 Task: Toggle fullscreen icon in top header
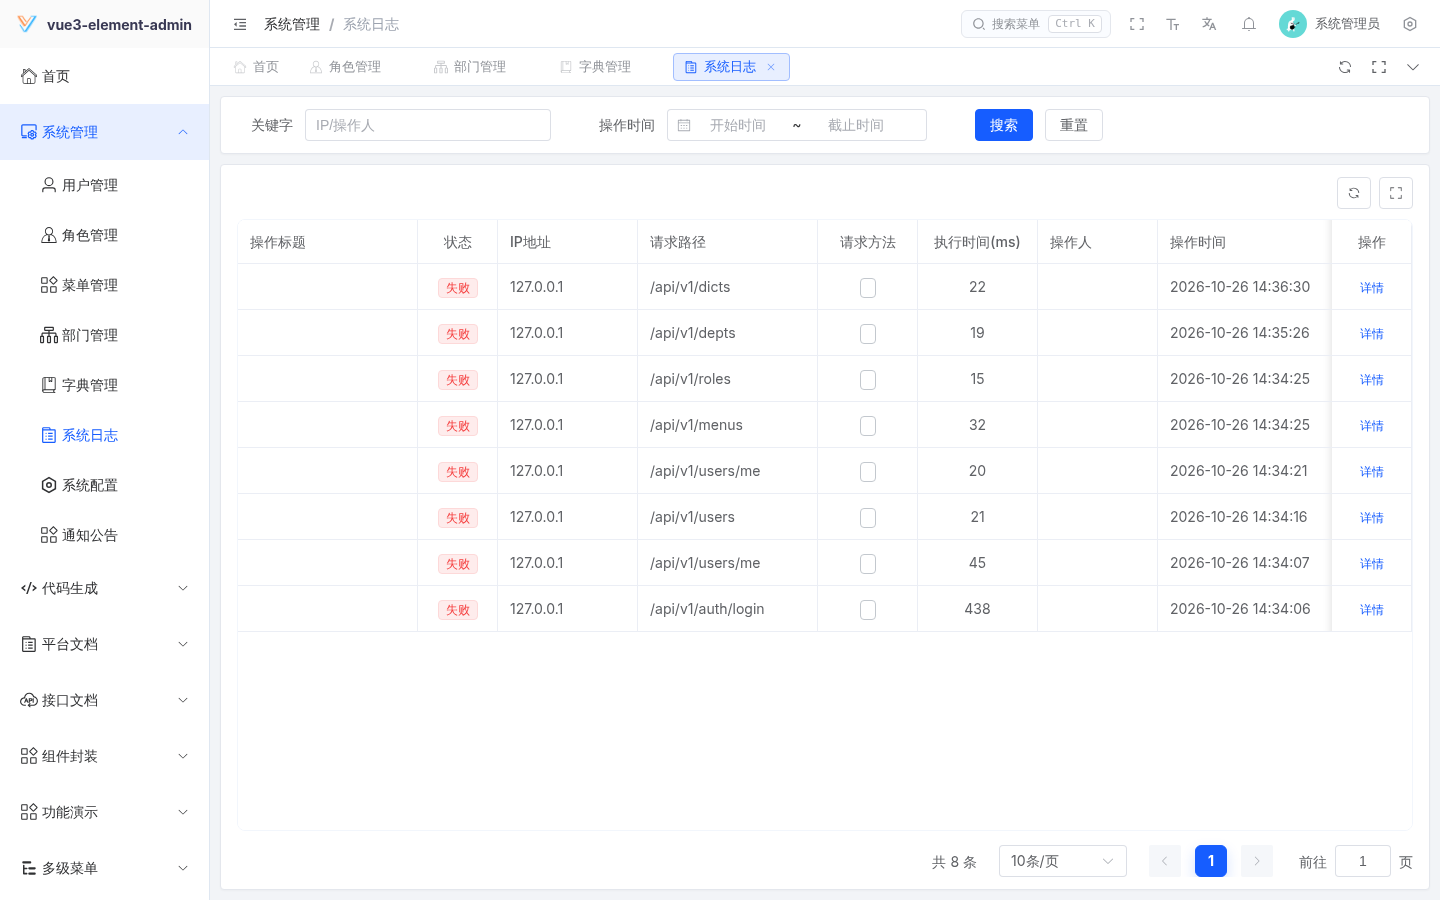[1137, 24]
